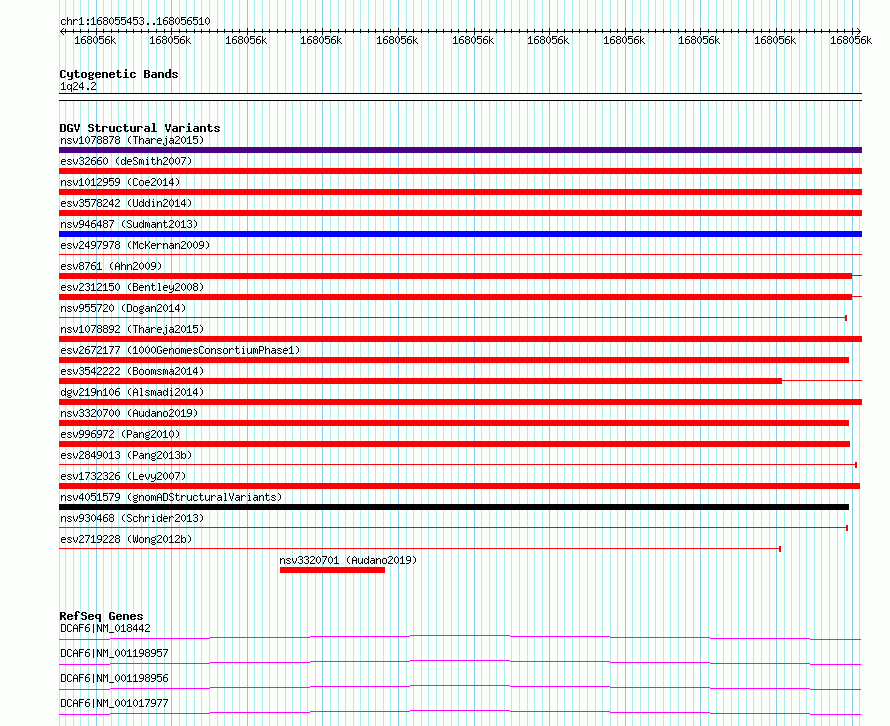Select nsv3320700 (Audano2019) variant label
The height and width of the screenshot is (726, 890).
pos(129,413)
